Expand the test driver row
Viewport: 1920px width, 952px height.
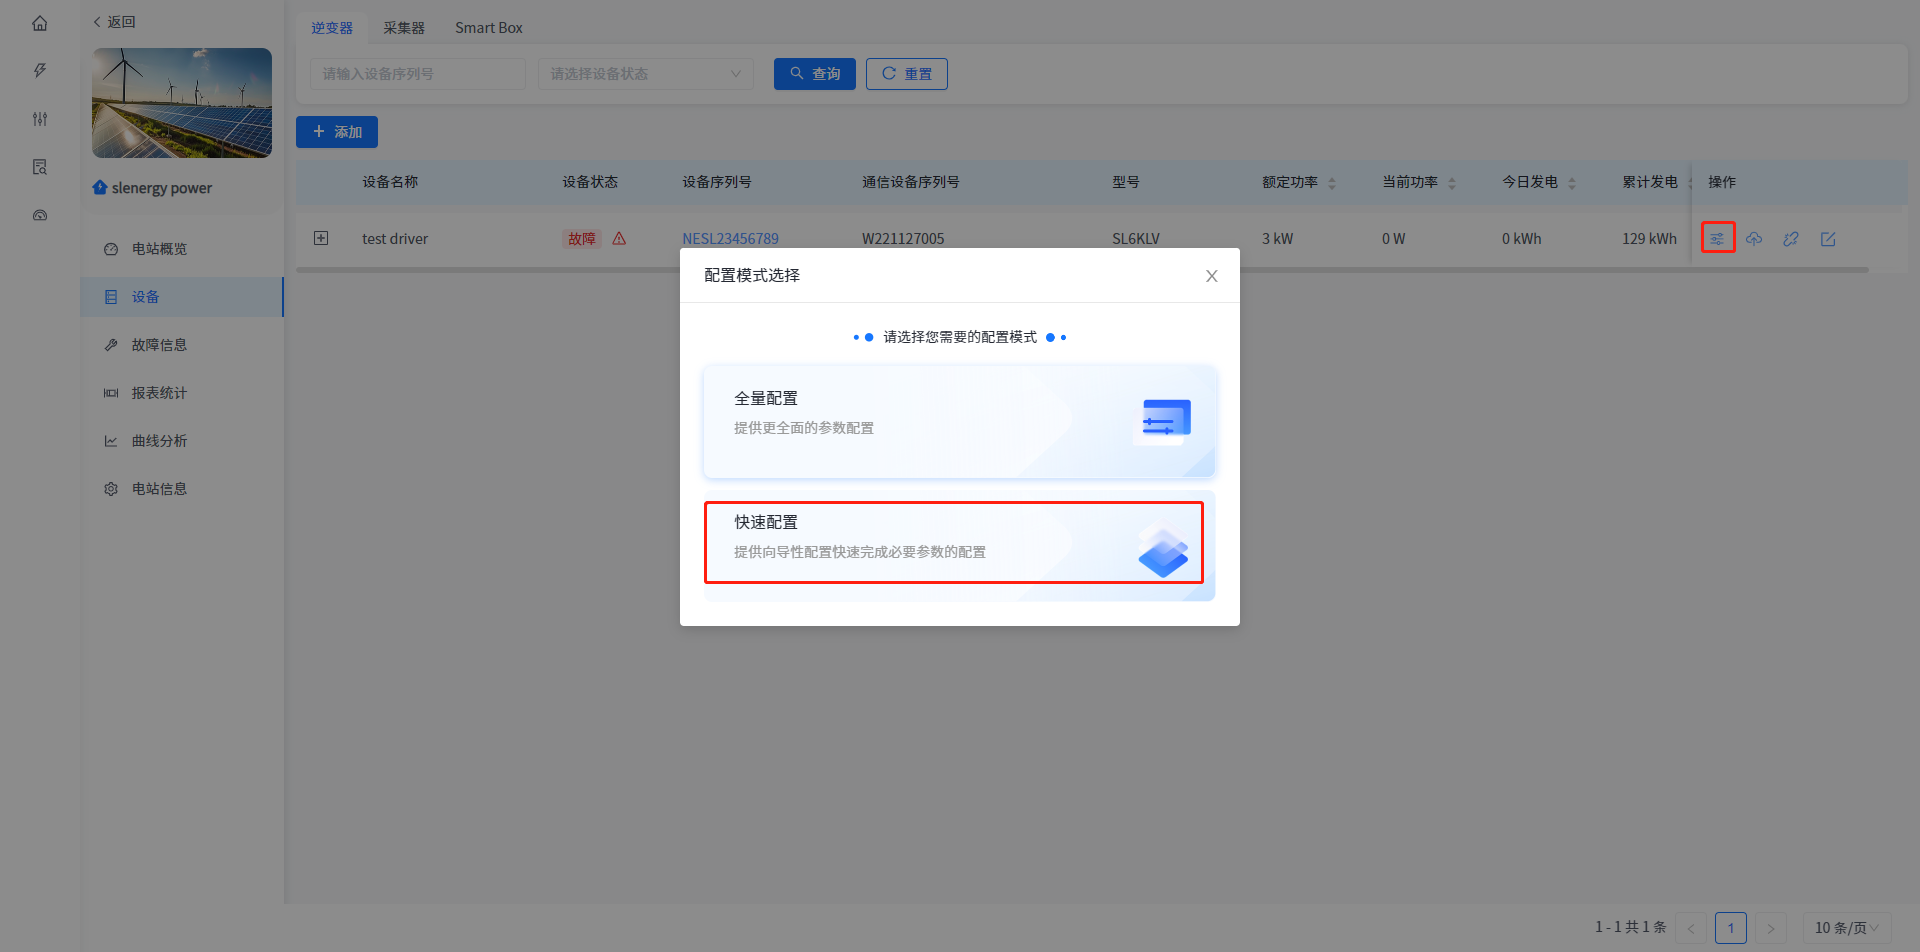click(321, 238)
